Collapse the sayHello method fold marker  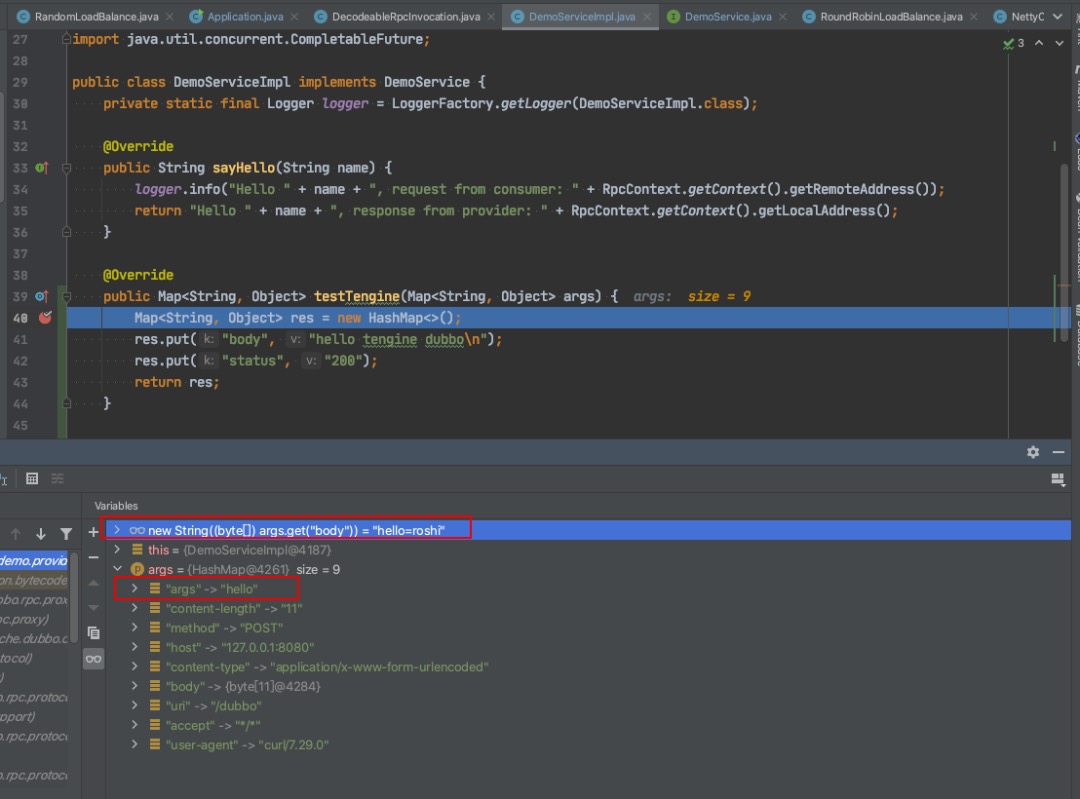click(x=66, y=167)
